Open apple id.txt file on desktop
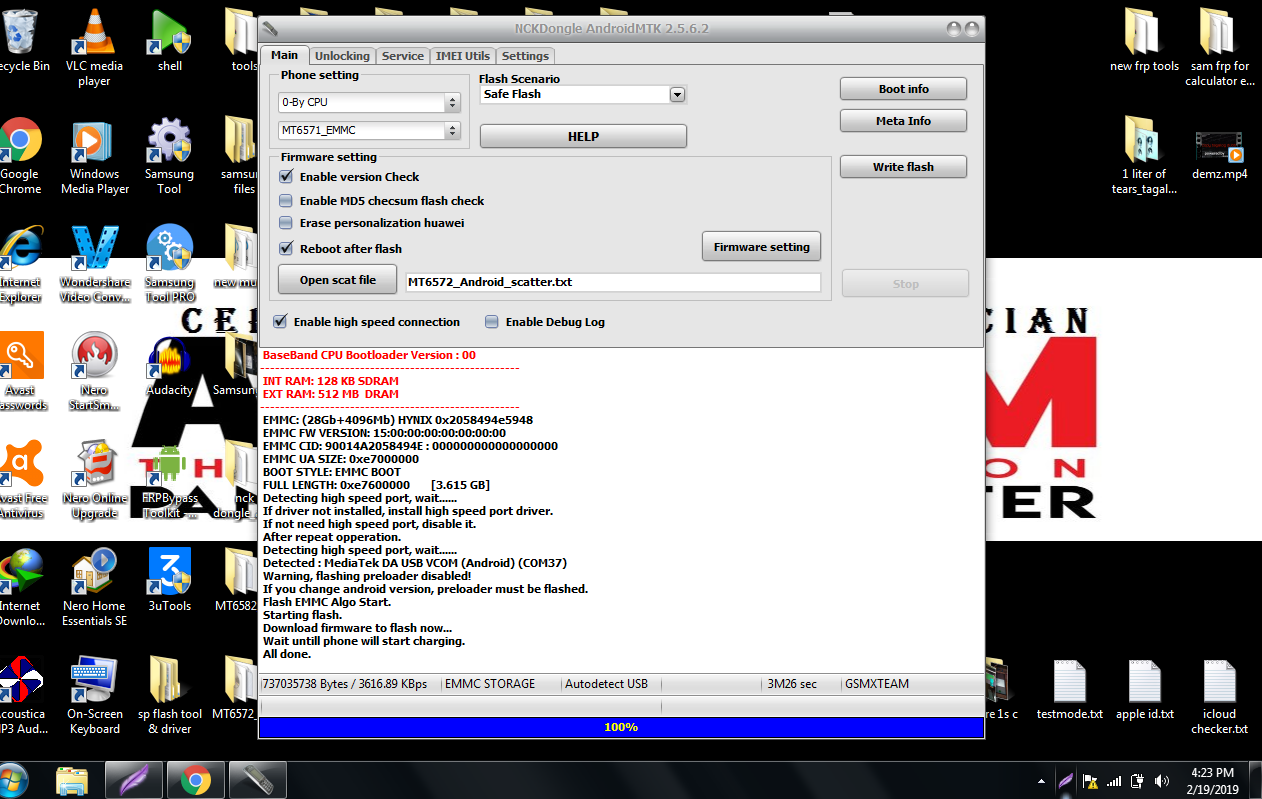The height and width of the screenshot is (799, 1262). click(1144, 688)
